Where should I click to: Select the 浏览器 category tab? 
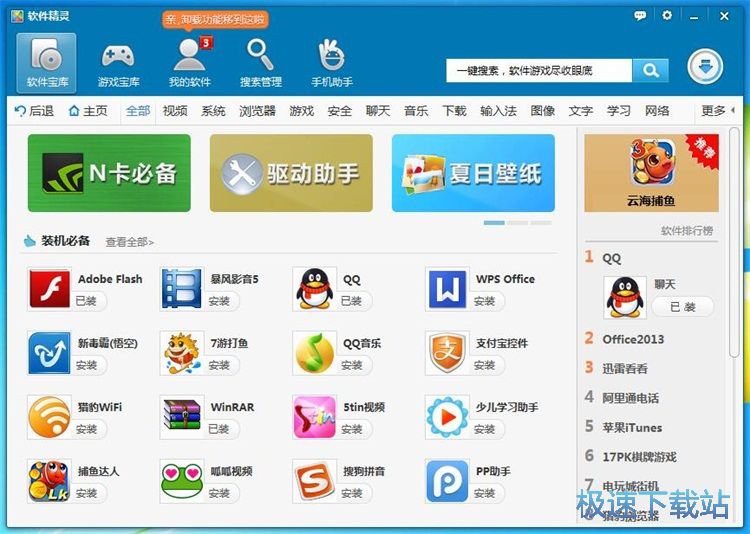click(257, 111)
